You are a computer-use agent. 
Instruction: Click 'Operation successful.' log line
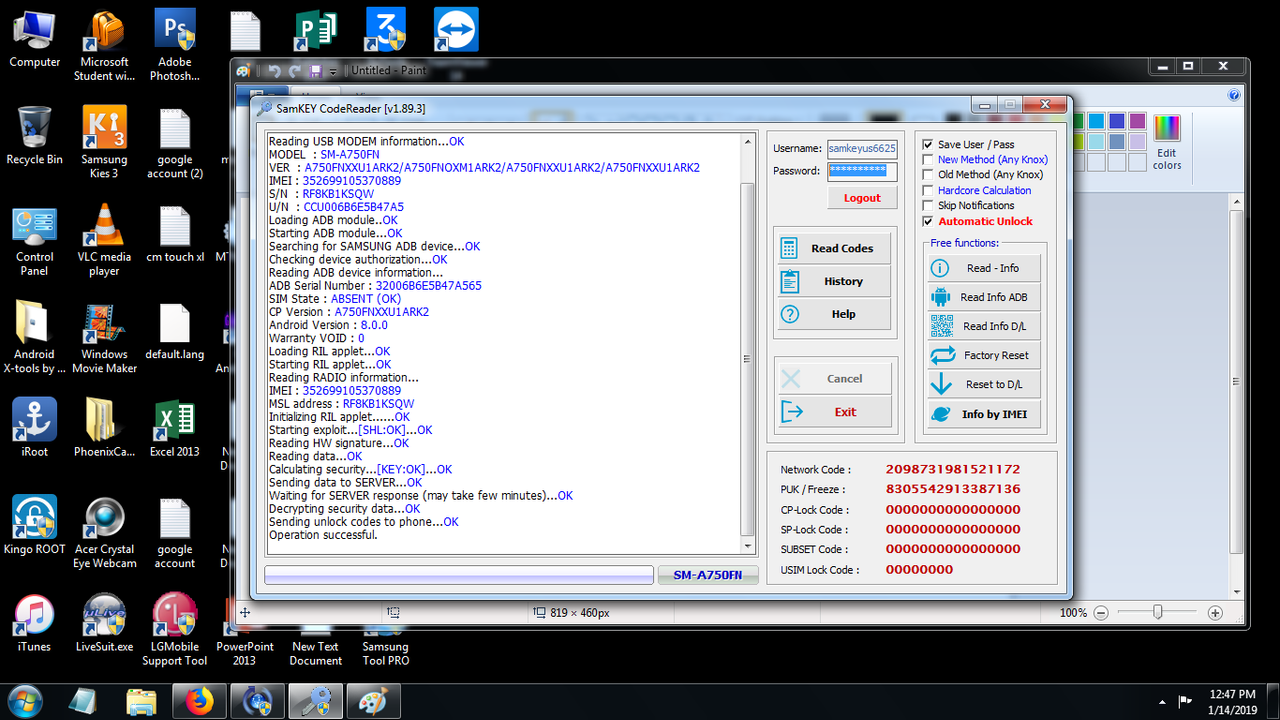[323, 535]
